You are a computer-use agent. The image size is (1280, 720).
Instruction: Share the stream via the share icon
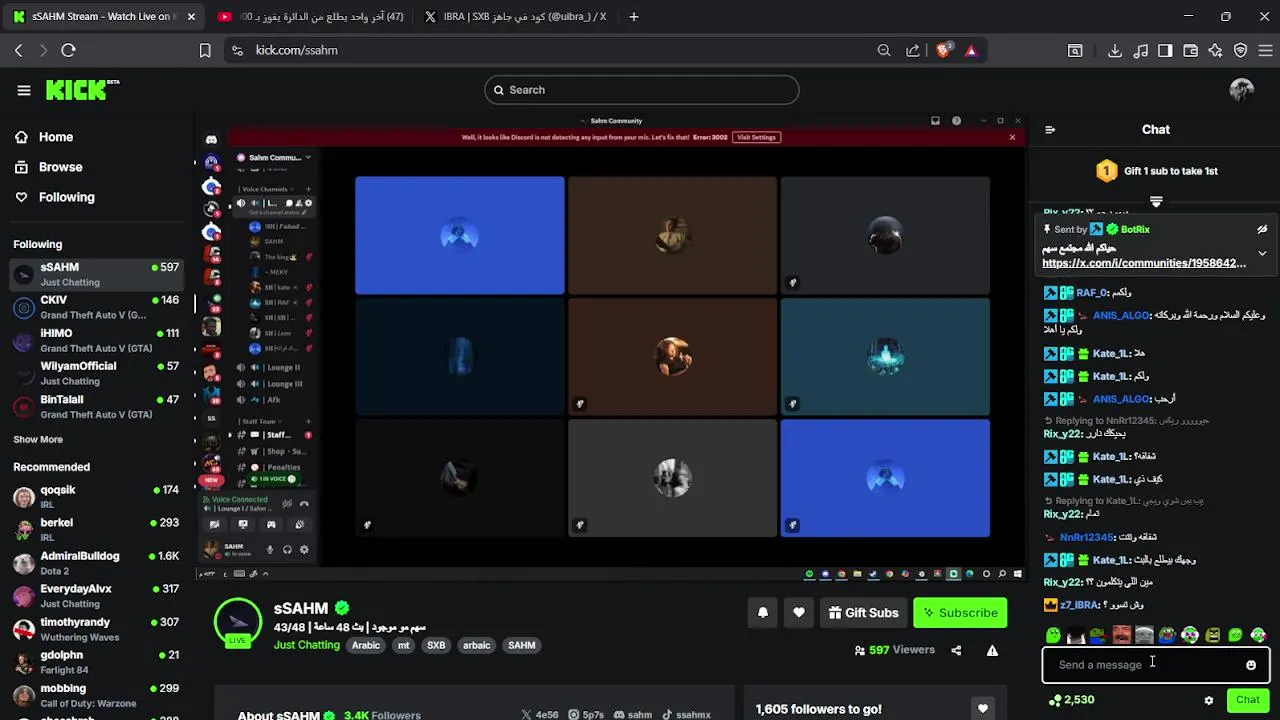tap(956, 650)
